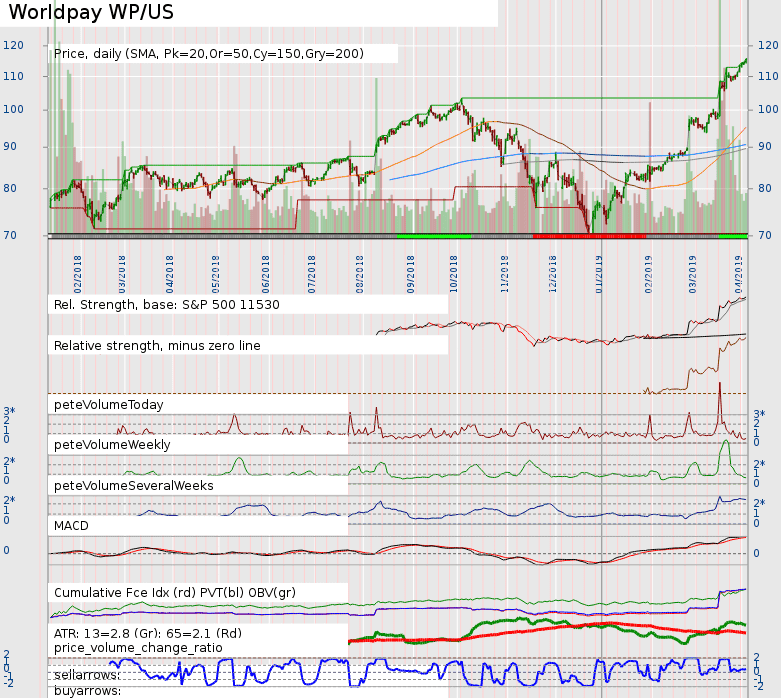Screen dimensions: 781x698
Task: Click the 'Rel. Strength, base: S&P 500 11530' label
Action: coord(166,304)
